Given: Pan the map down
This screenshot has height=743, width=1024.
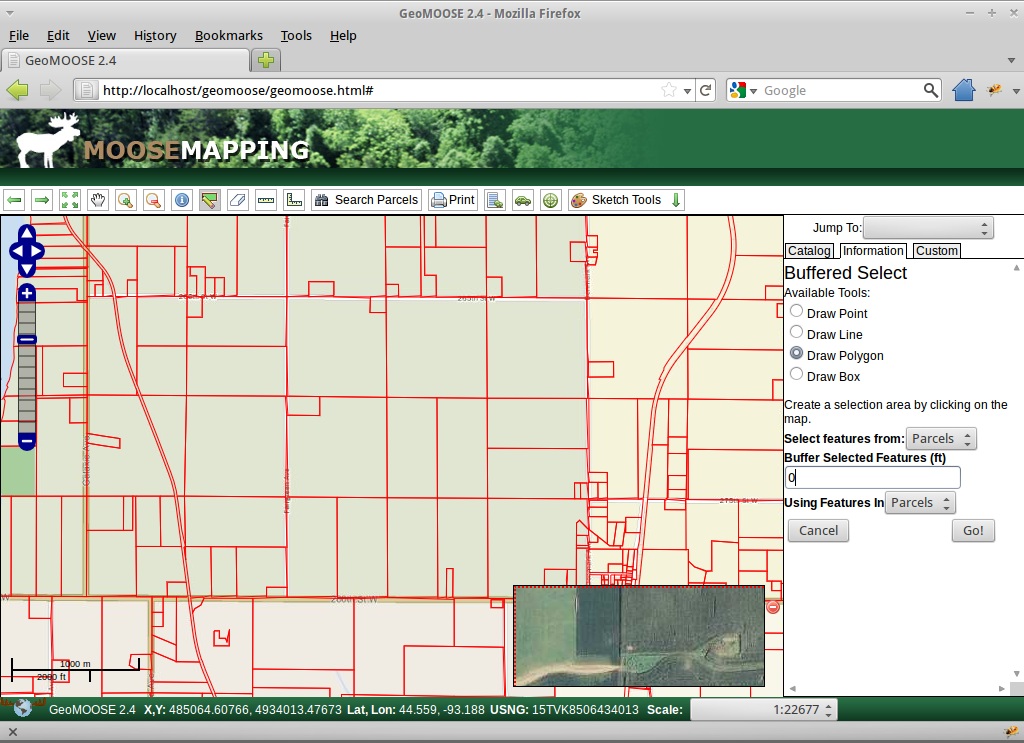Looking at the screenshot, I should tap(27, 268).
